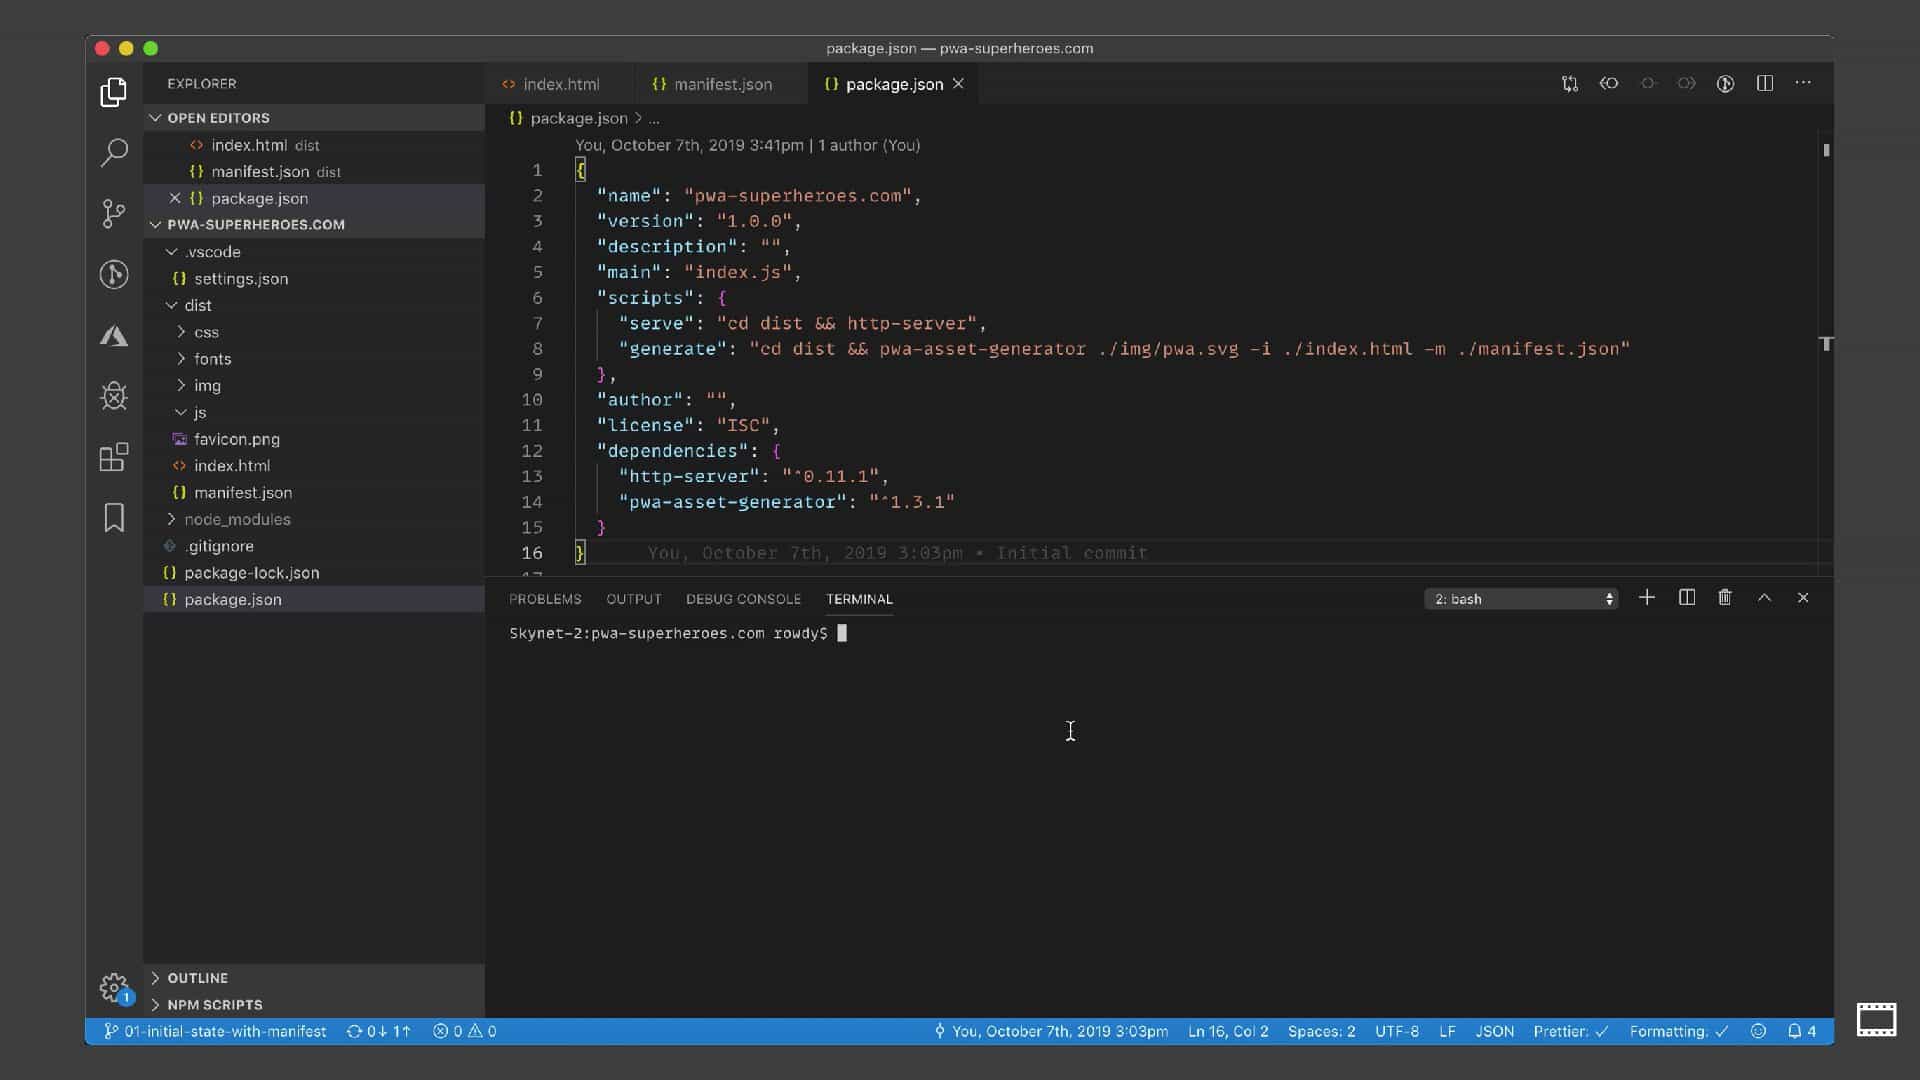Screen dimensions: 1920x1080
Task: Kill terminal with trash icon
Action: 1724,598
